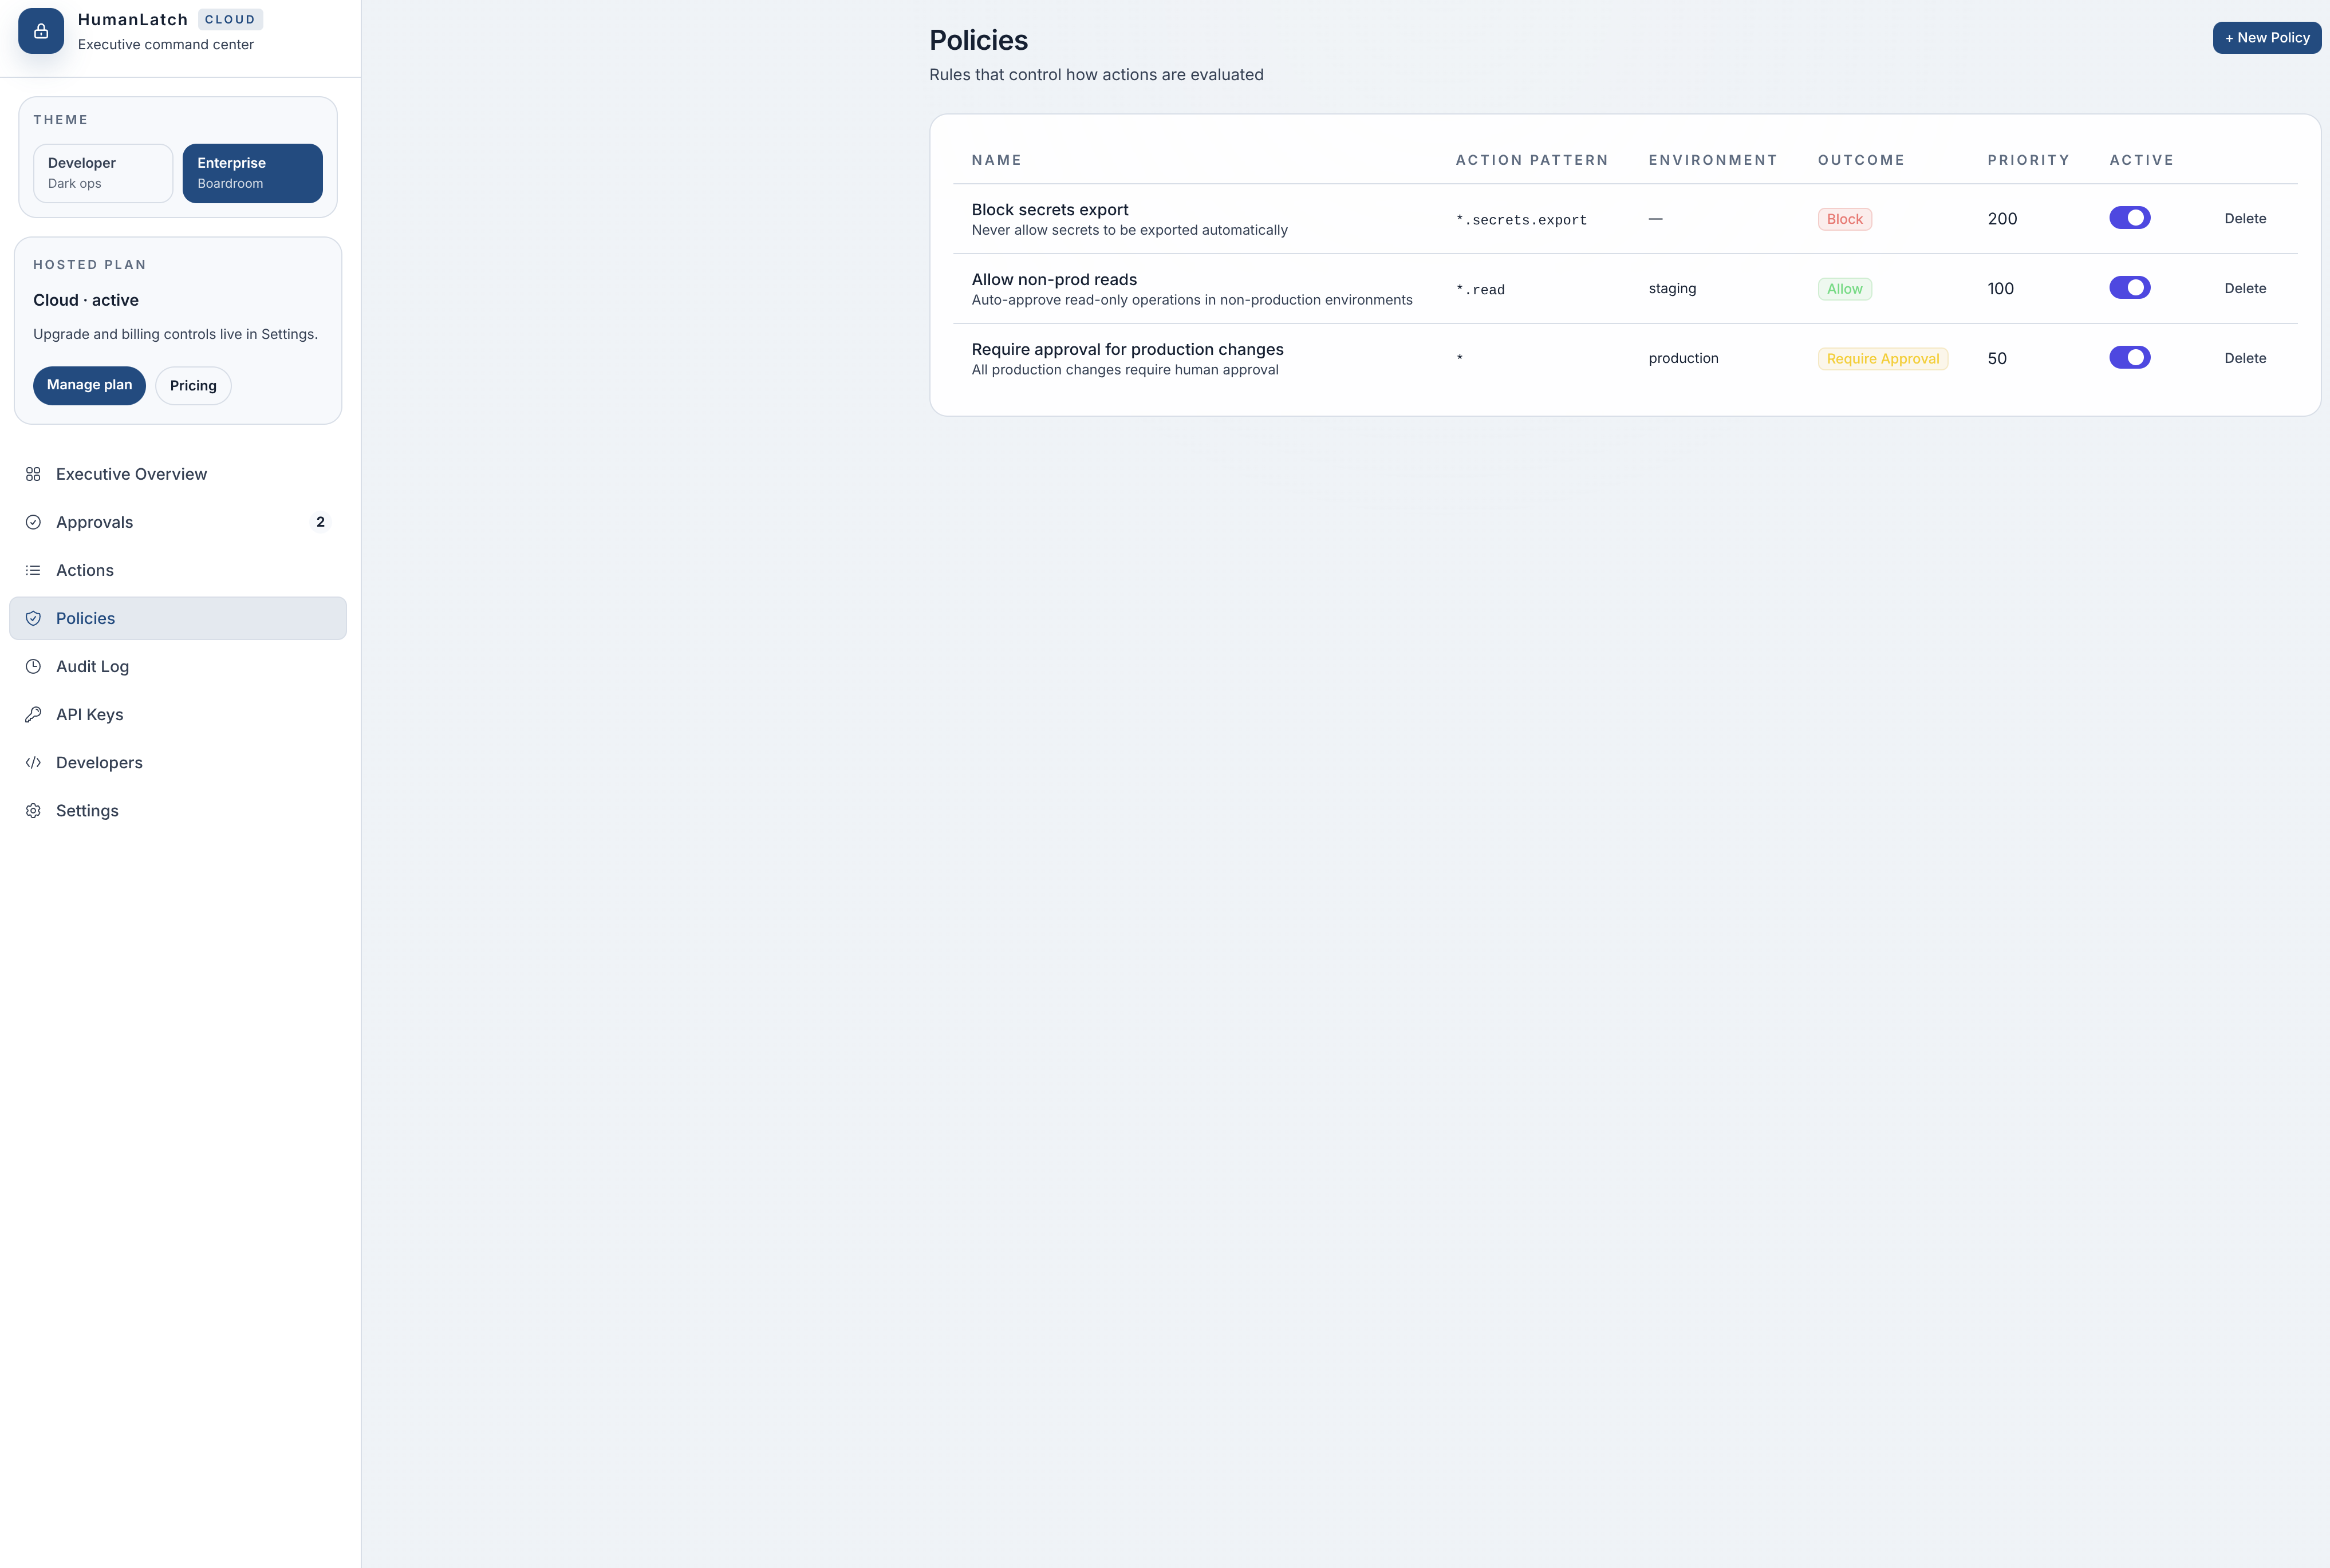Open the Pricing link
Screen dimensions: 2330x1568
coord(193,386)
